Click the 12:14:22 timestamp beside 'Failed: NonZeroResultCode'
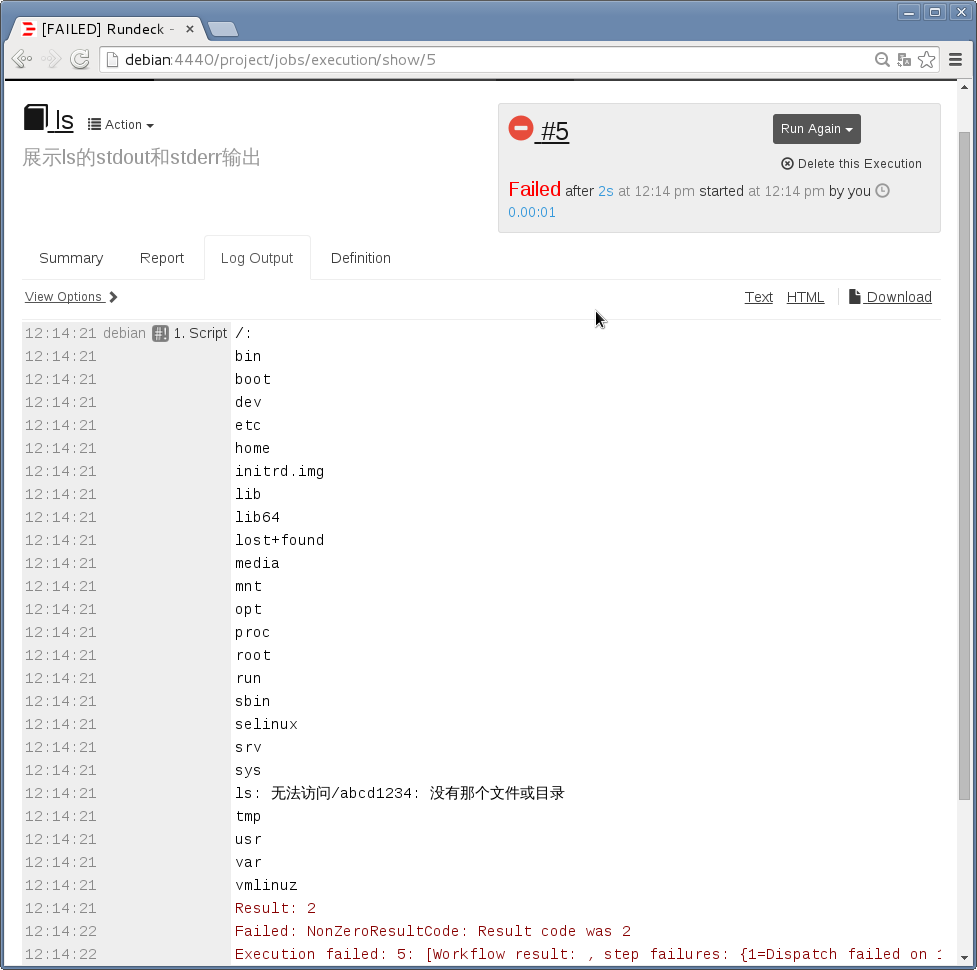 (x=60, y=931)
